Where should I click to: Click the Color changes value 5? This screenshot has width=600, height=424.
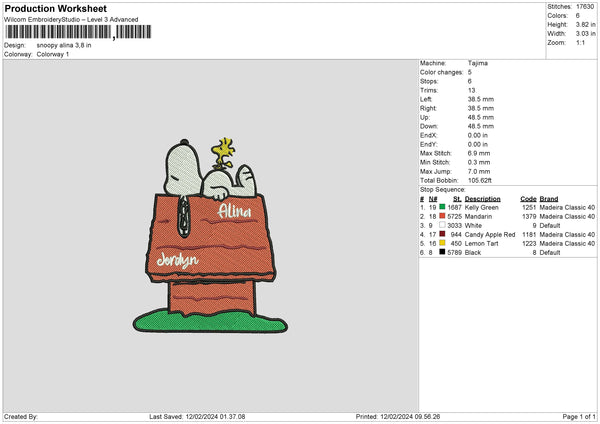click(x=470, y=72)
